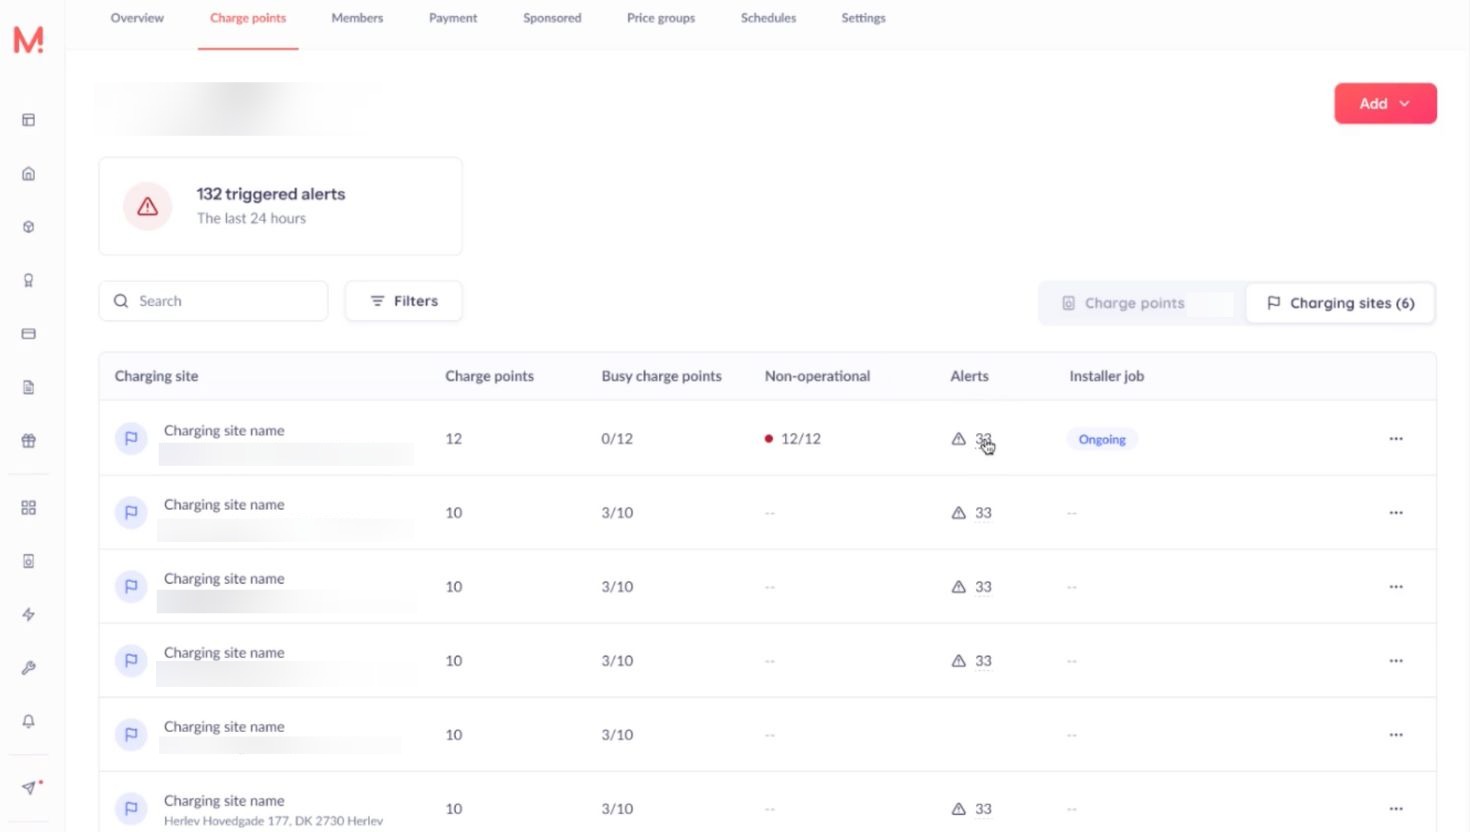The image size is (1470, 832).
Task: Click the Herlev Hovedgade 177 address text
Action: coord(273,821)
